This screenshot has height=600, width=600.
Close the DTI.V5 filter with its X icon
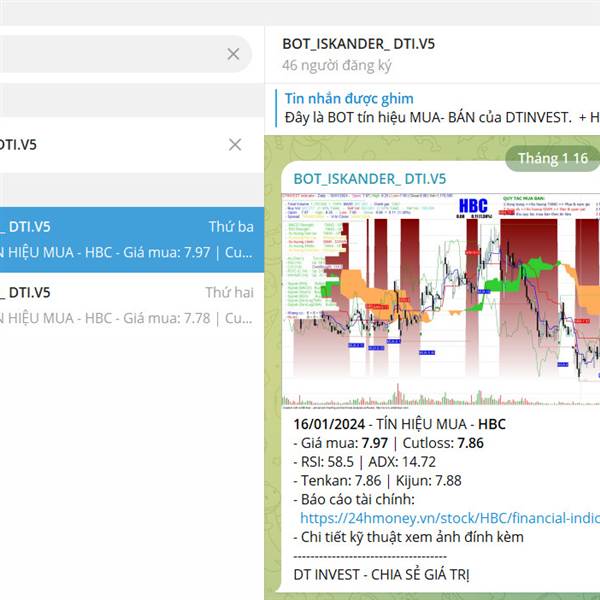pyautogui.click(x=235, y=145)
